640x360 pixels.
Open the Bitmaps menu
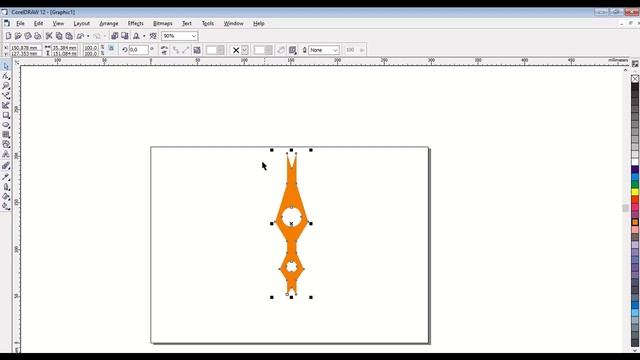(162, 23)
